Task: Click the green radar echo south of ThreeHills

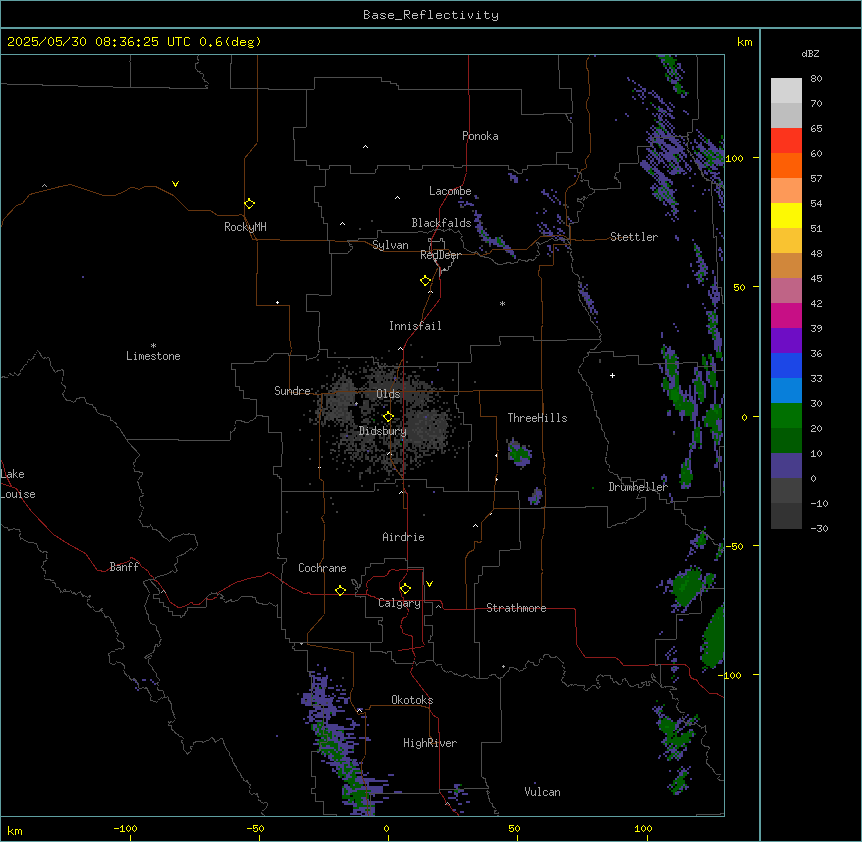Action: point(519,452)
